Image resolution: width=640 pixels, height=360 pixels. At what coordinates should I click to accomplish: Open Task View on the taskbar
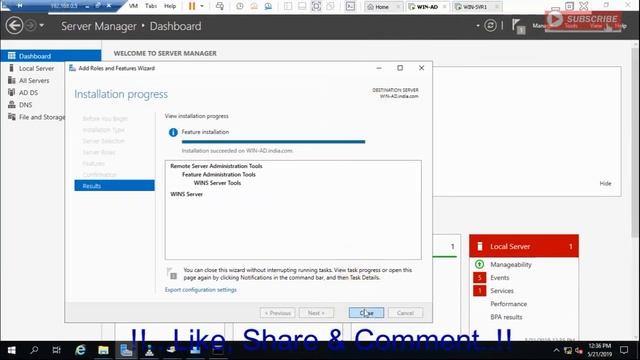[57, 350]
